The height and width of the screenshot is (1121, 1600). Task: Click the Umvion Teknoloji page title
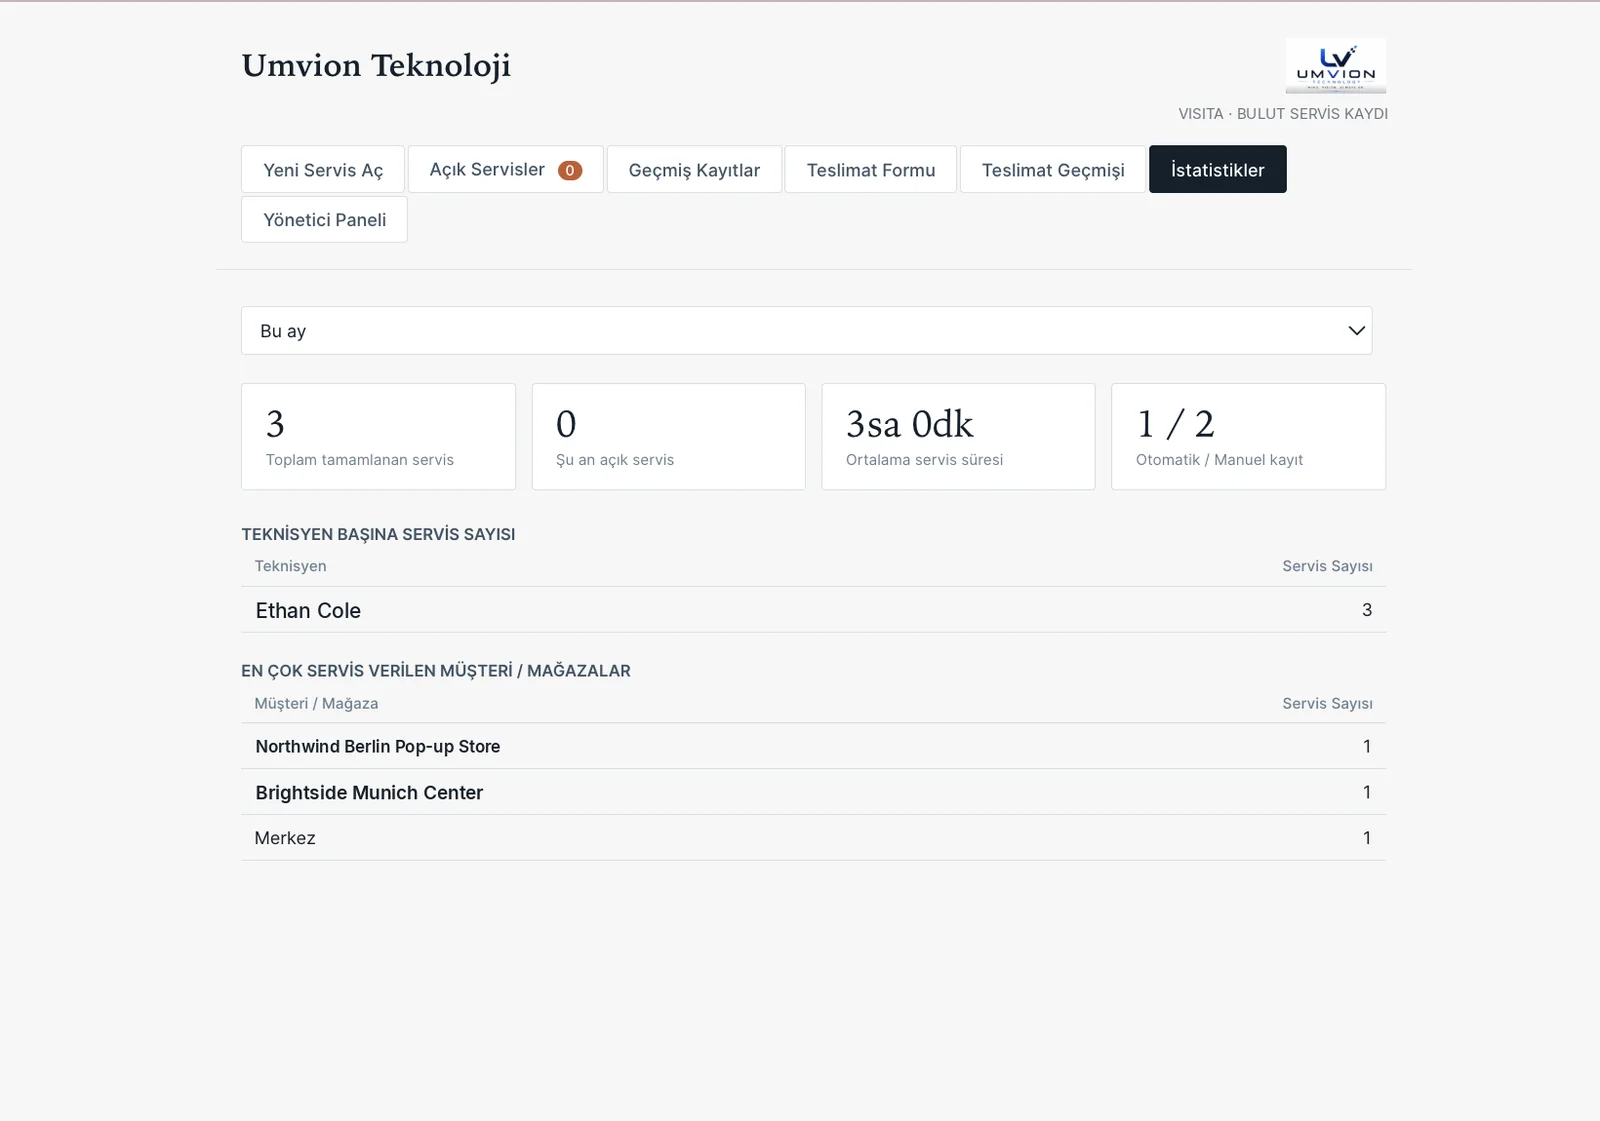coord(376,65)
